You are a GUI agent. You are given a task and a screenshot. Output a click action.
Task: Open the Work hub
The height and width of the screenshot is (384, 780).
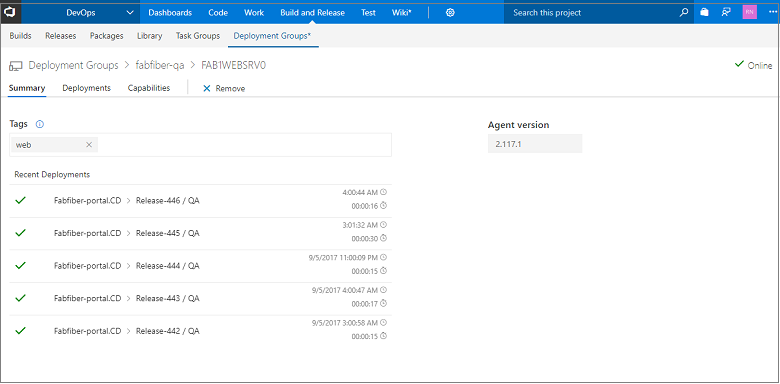254,13
